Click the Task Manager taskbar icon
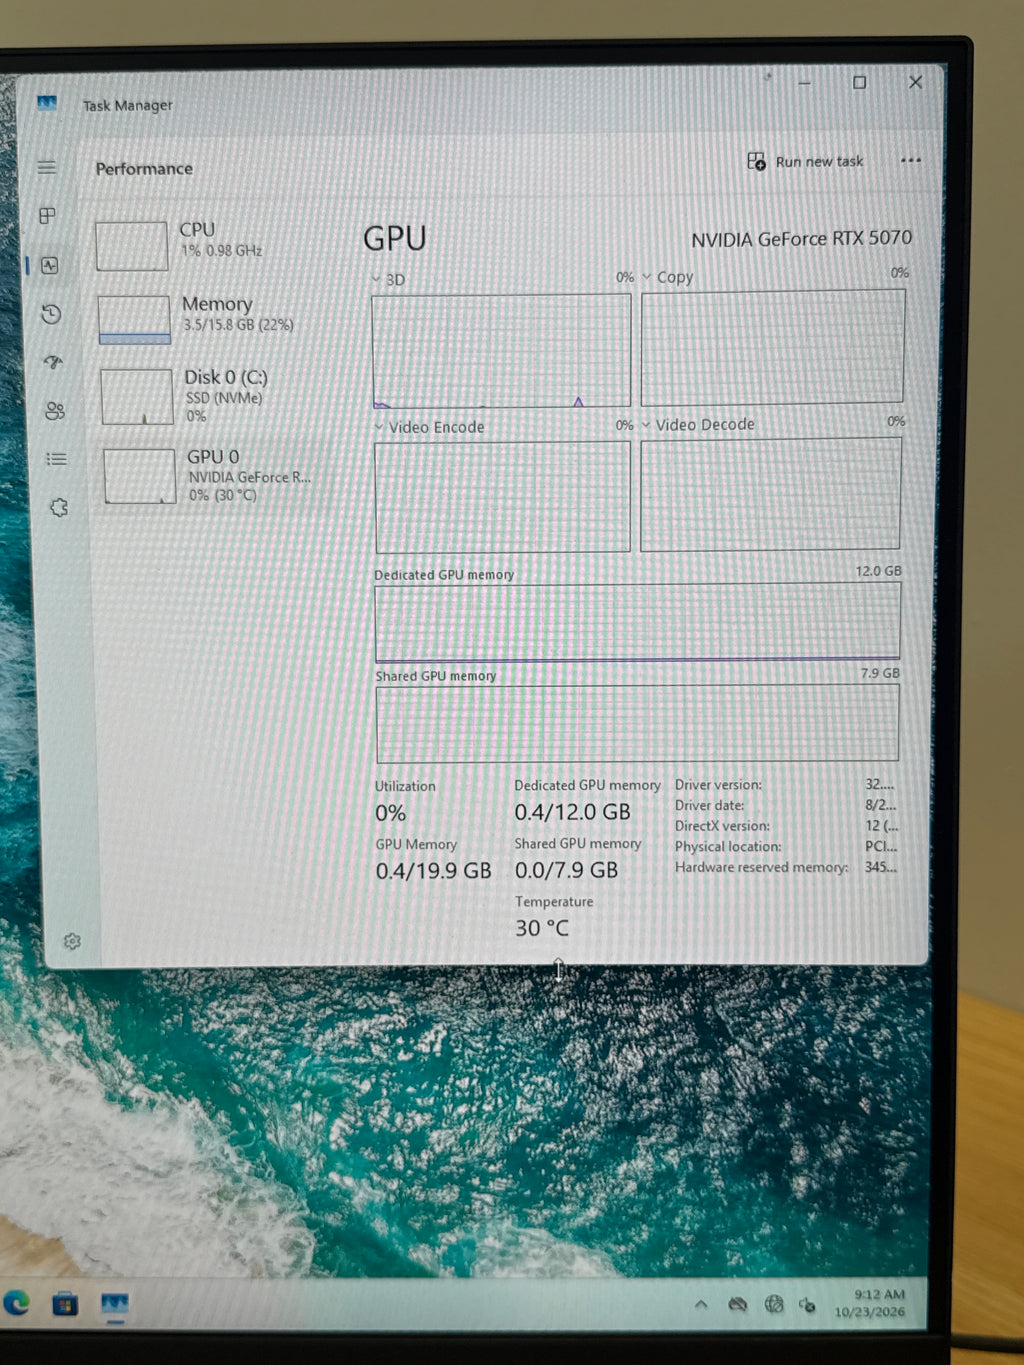The width and height of the screenshot is (1024, 1365). [x=115, y=1304]
